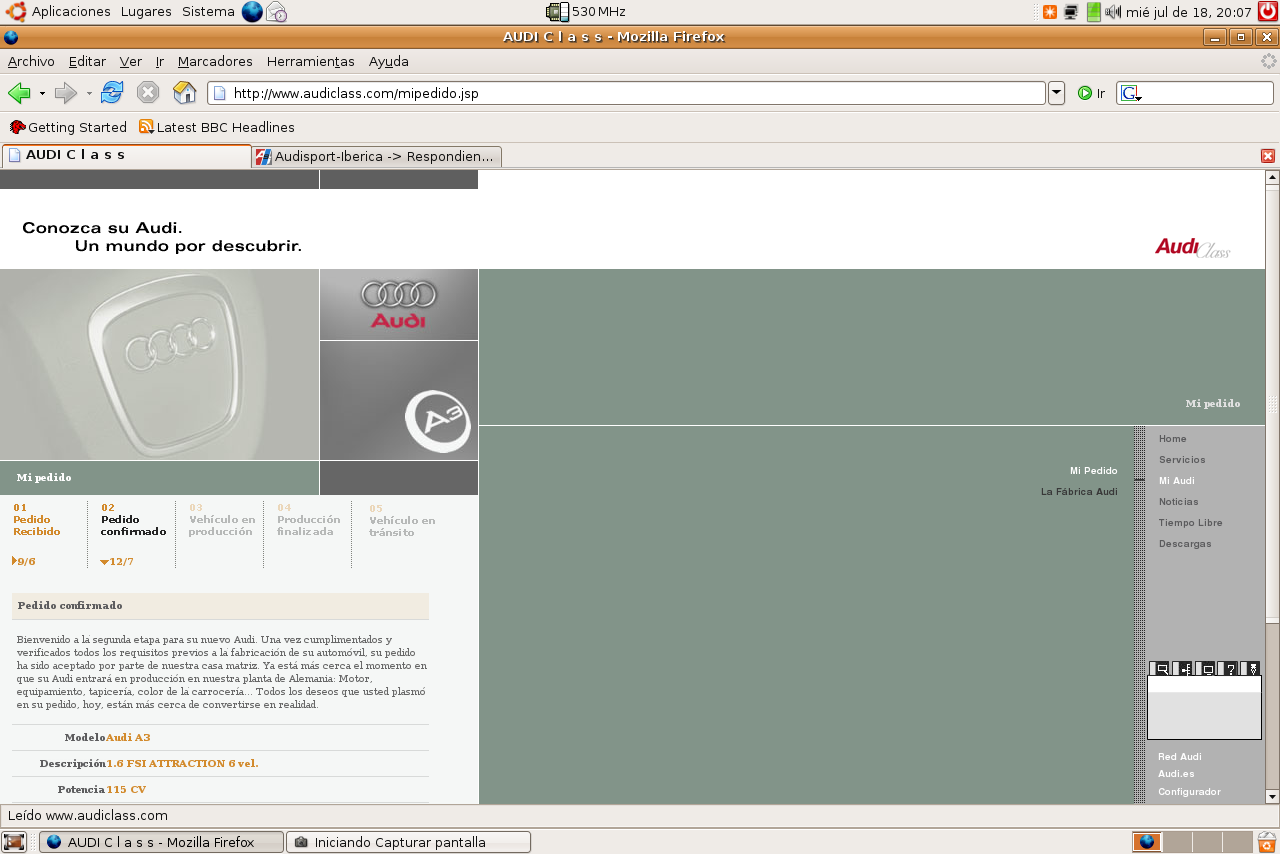1280x854 pixels.
Task: Switch to the AUDI C l a s s tab
Action: pyautogui.click(x=126, y=155)
